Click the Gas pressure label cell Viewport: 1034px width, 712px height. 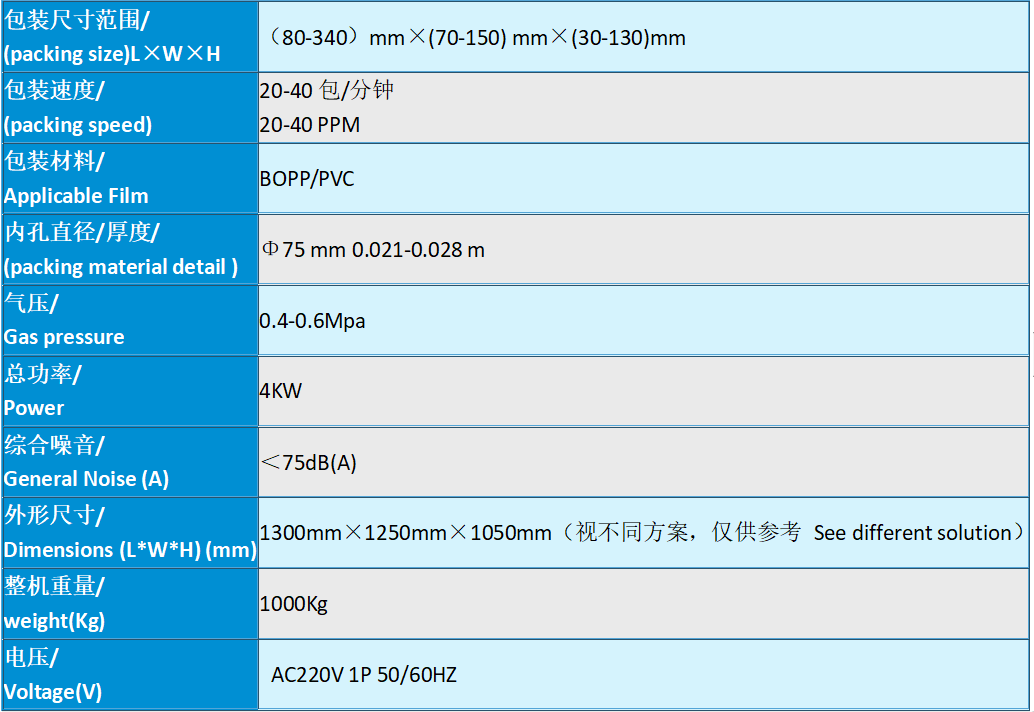129,320
